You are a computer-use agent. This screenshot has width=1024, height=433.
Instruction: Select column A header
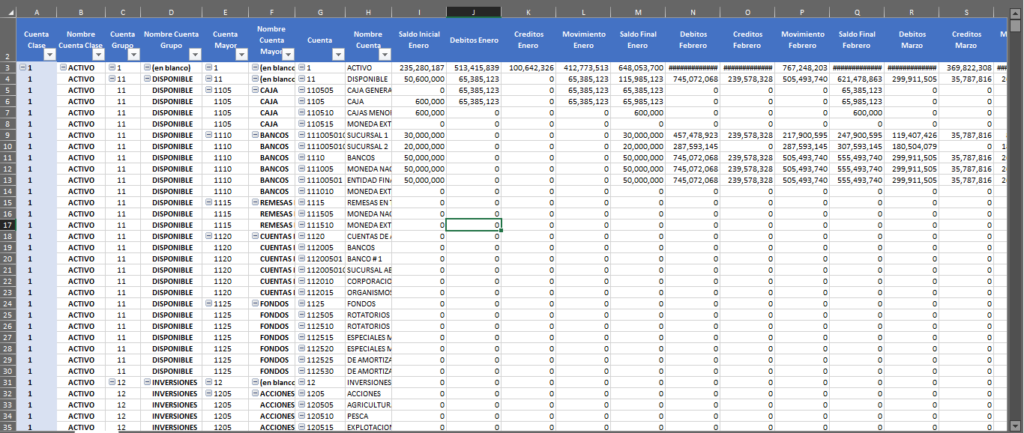point(37,12)
